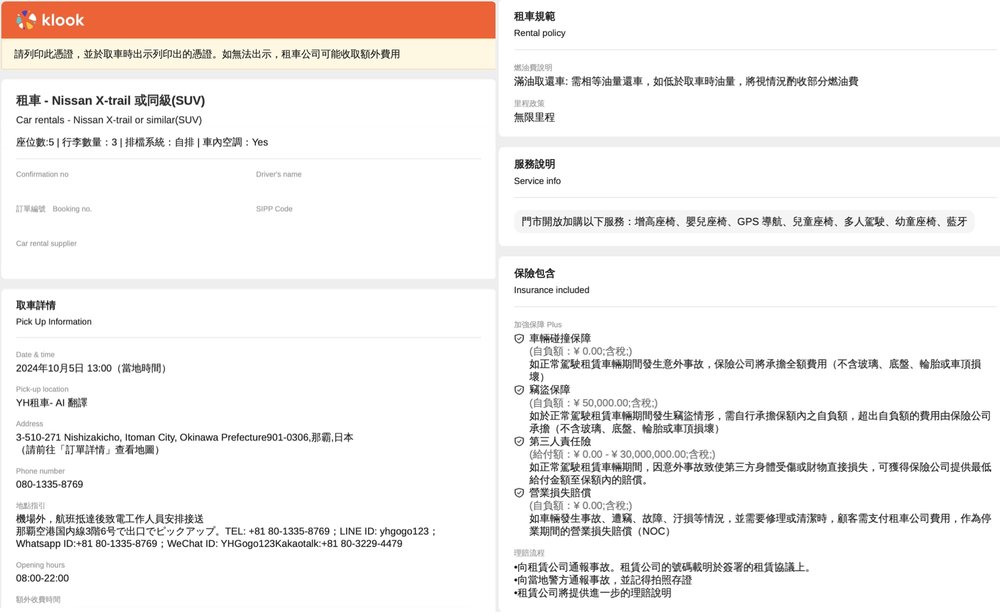Click the 訂單編號 Booking no. label
This screenshot has width=1000, height=614.
[54, 209]
